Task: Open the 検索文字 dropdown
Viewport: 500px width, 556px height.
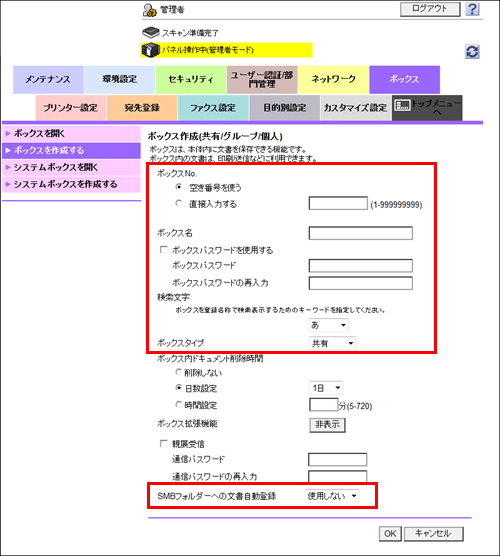Action: point(329,325)
